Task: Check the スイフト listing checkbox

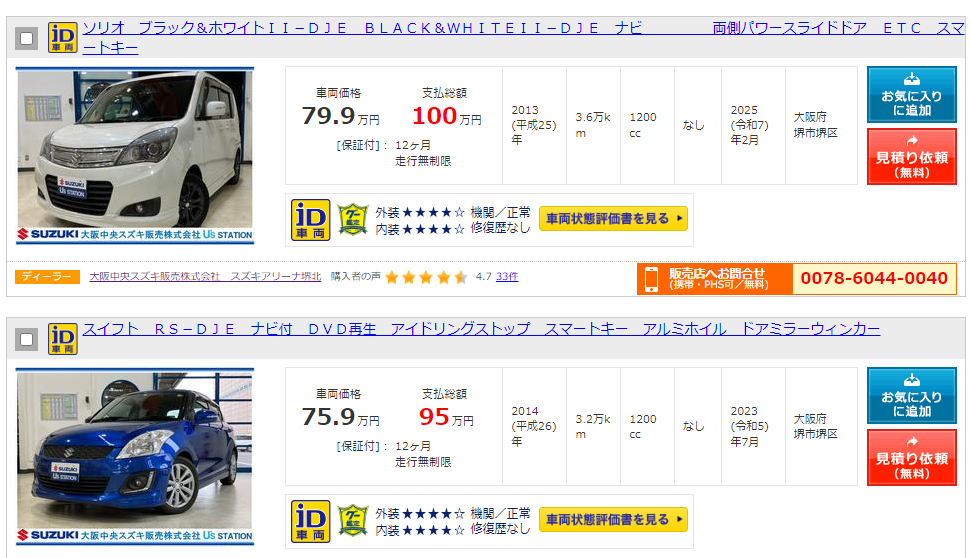Action: tap(26, 339)
